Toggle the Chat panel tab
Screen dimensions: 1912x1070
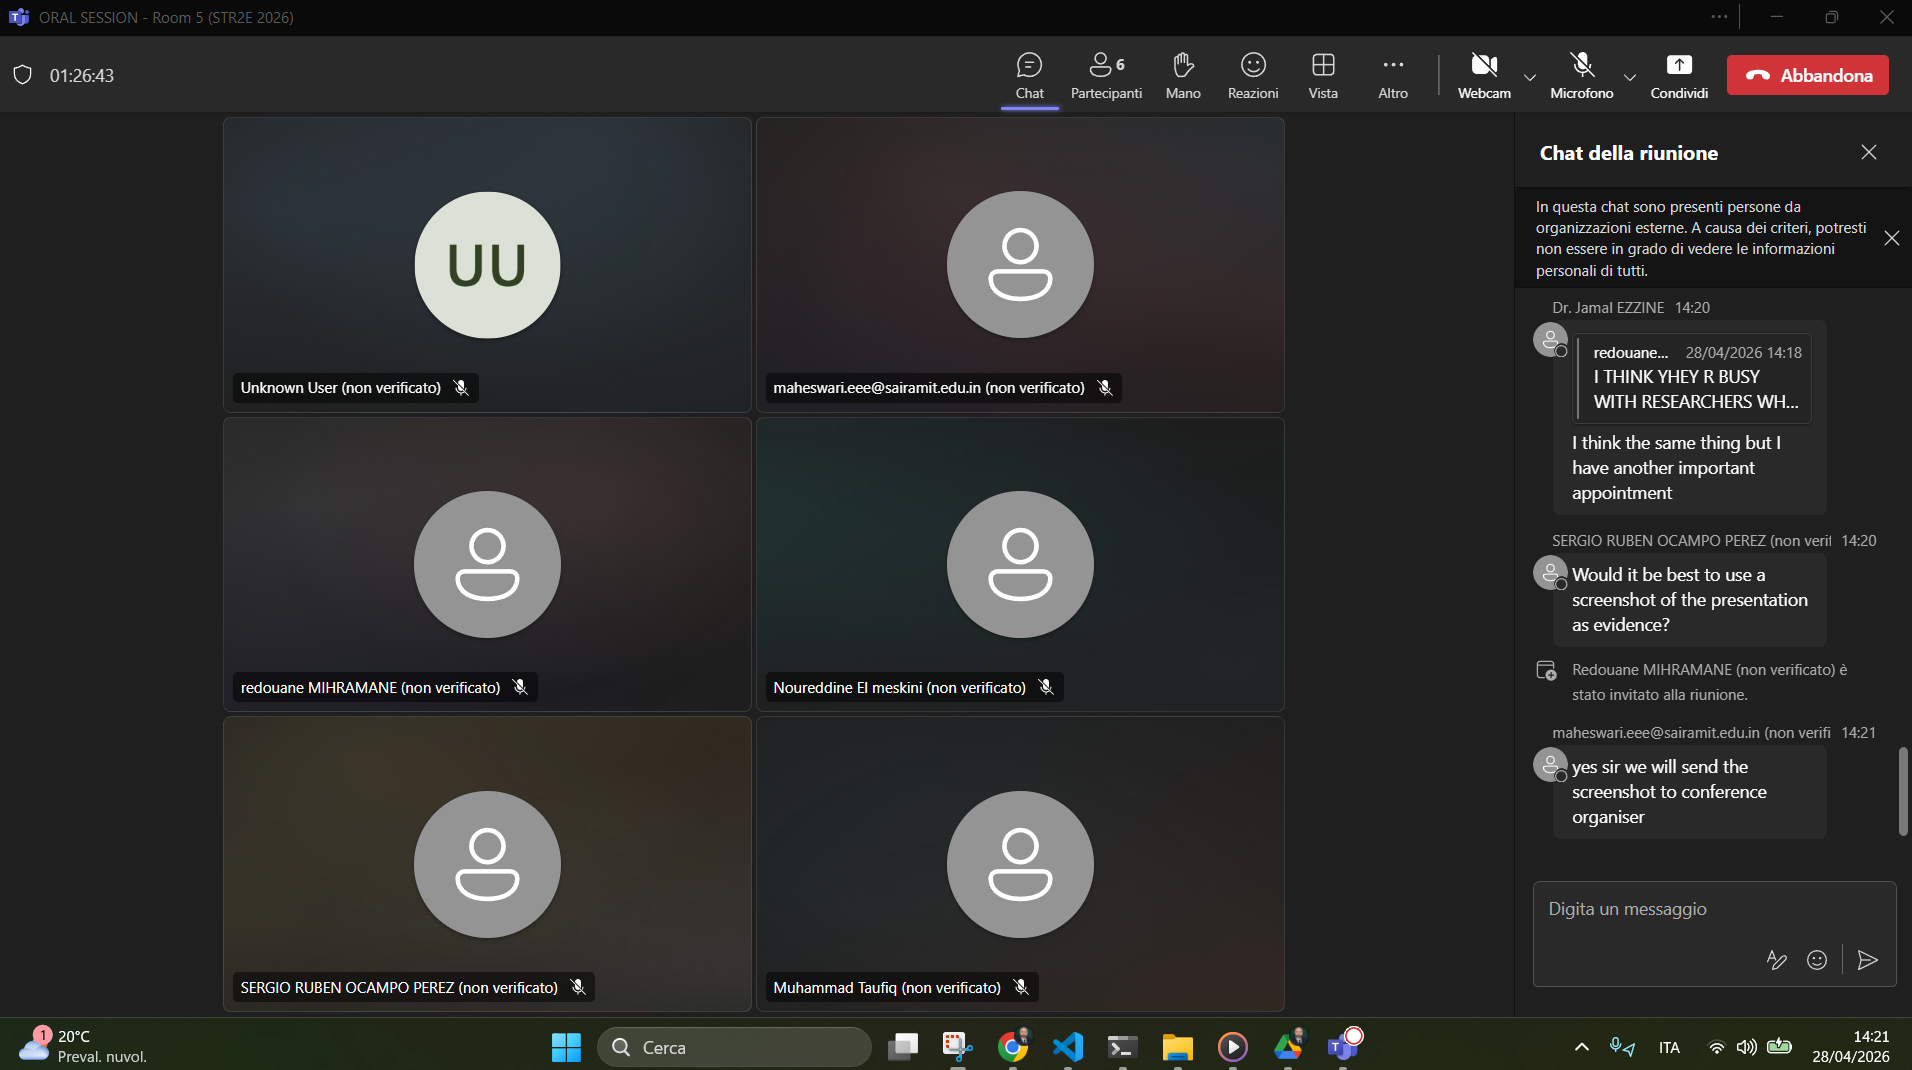coord(1029,76)
